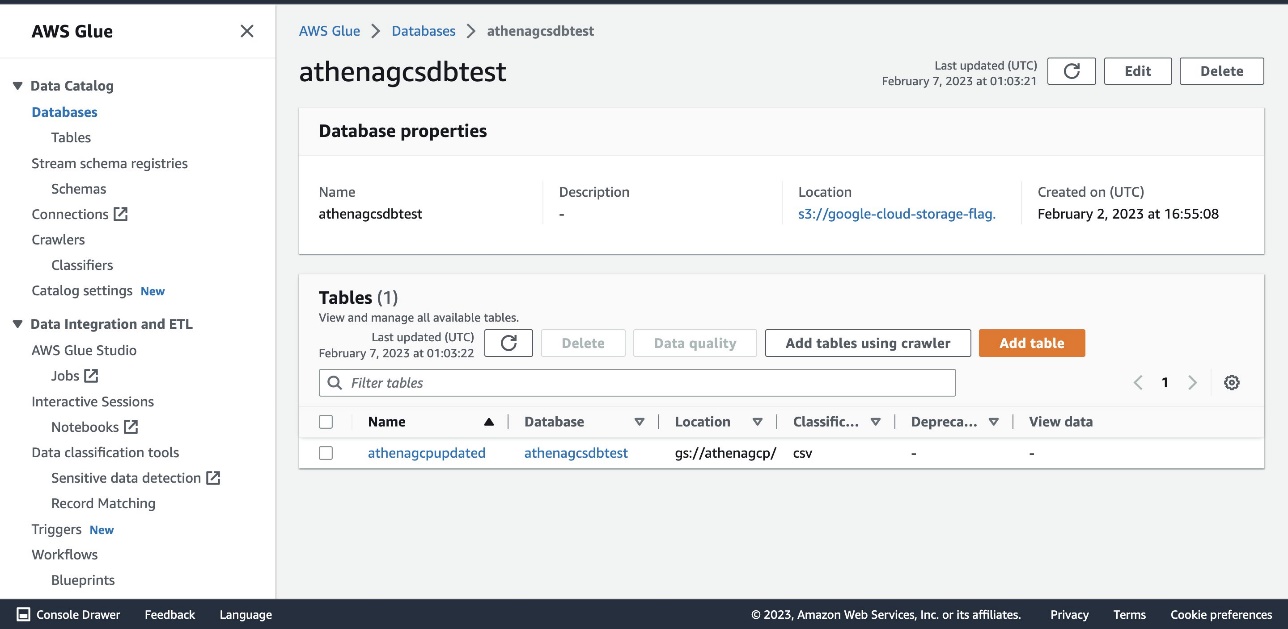1288x629 pixels.
Task: Open the athenagcpupdated table link
Action: click(x=427, y=453)
